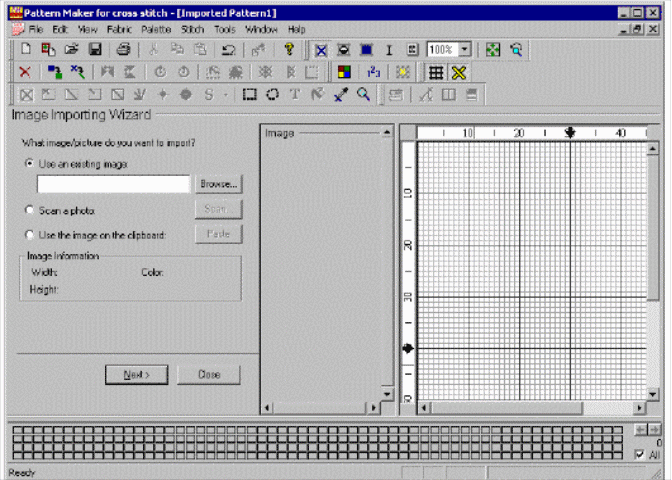This screenshot has height=480, width=672.
Task: Toggle the All checkbox near palette
Action: [x=639, y=454]
